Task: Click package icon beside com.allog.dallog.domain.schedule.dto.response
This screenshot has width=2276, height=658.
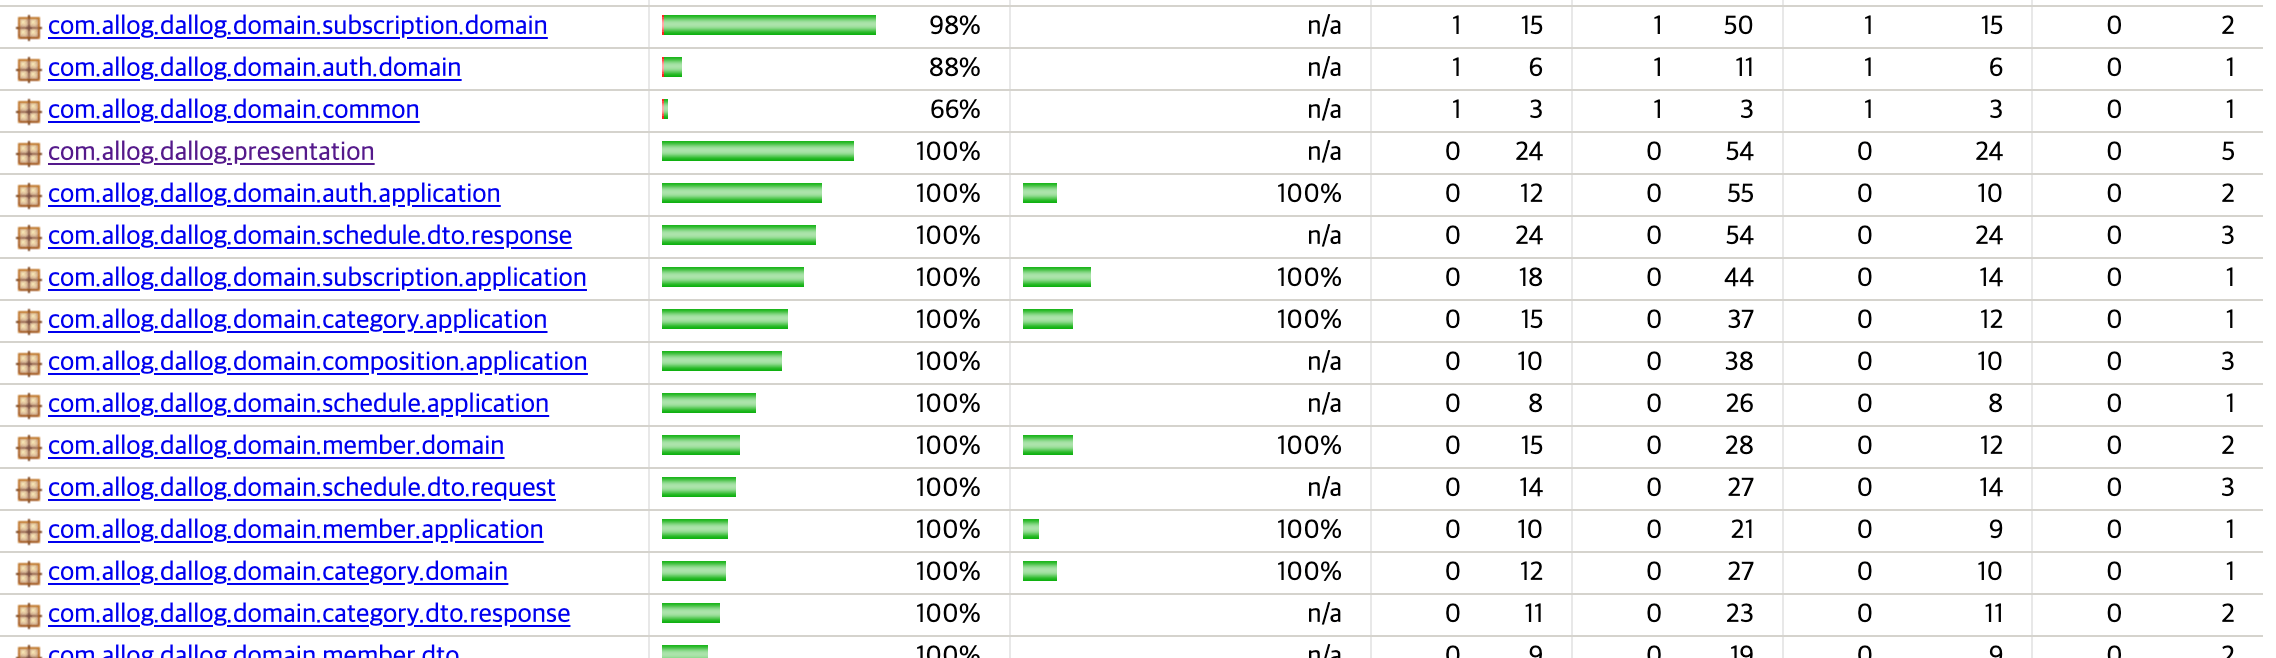Action: tap(29, 237)
